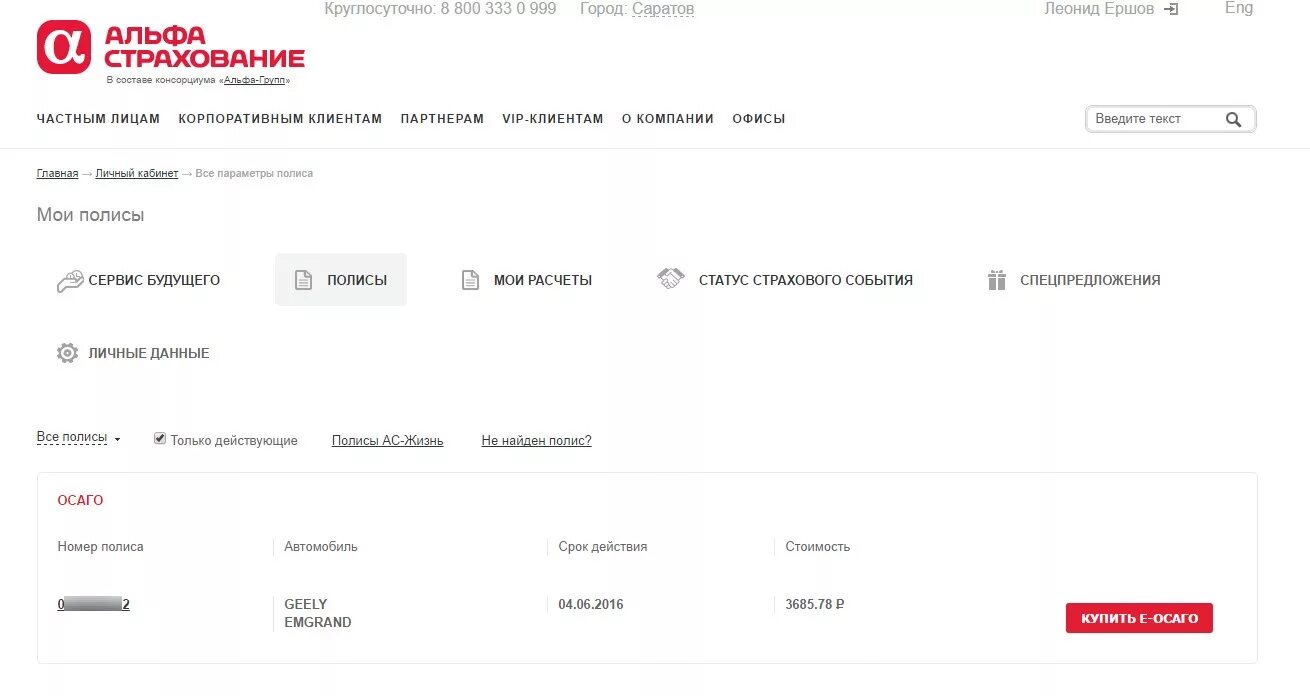Click the AlfaStrakhovanie logo
This screenshot has height=696, width=1310.
point(170,48)
